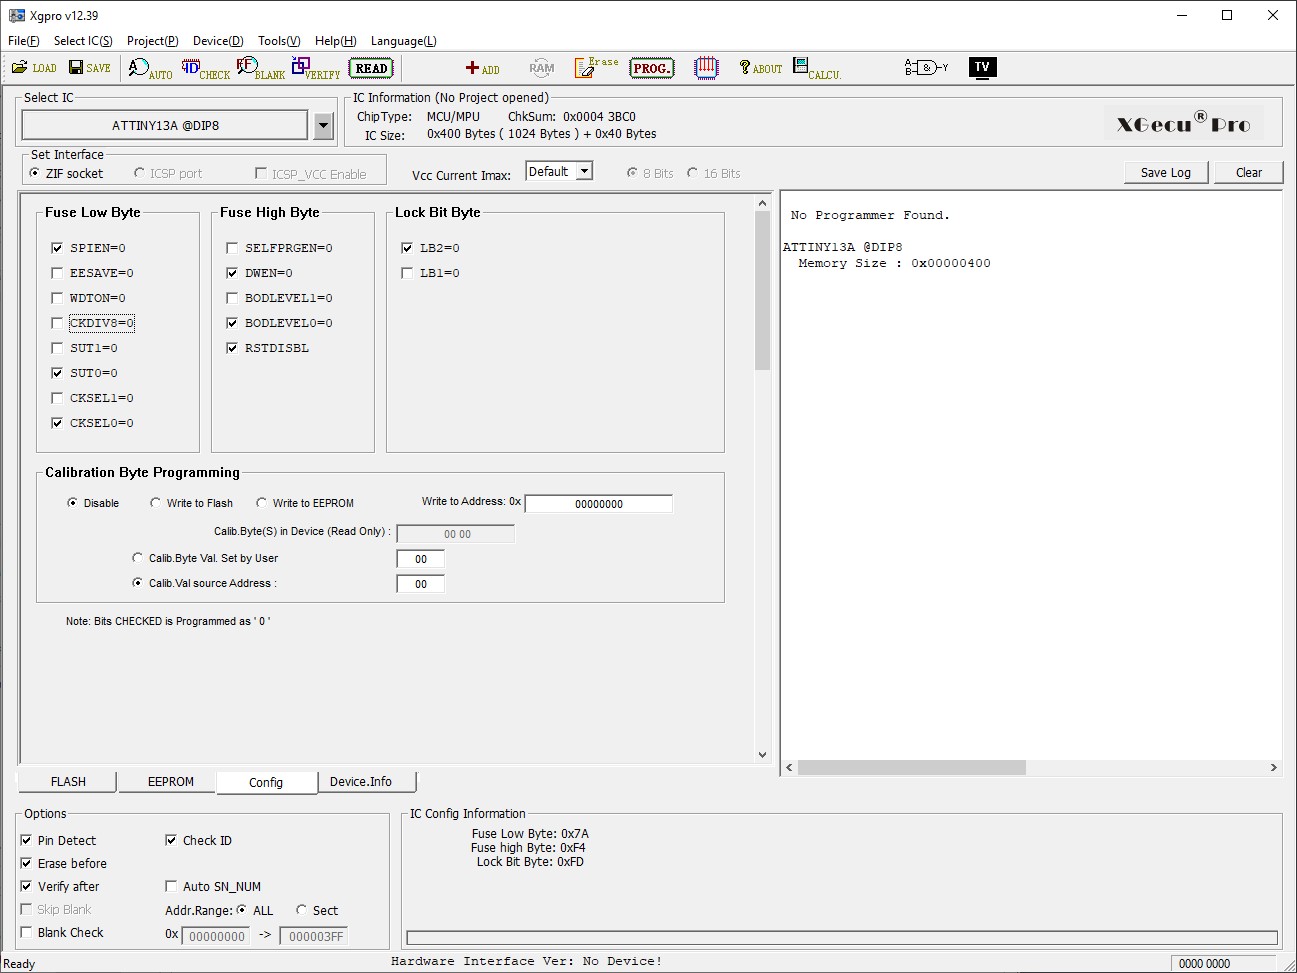Switch to the EEPROM tab
This screenshot has height=973, width=1297.
tap(170, 782)
